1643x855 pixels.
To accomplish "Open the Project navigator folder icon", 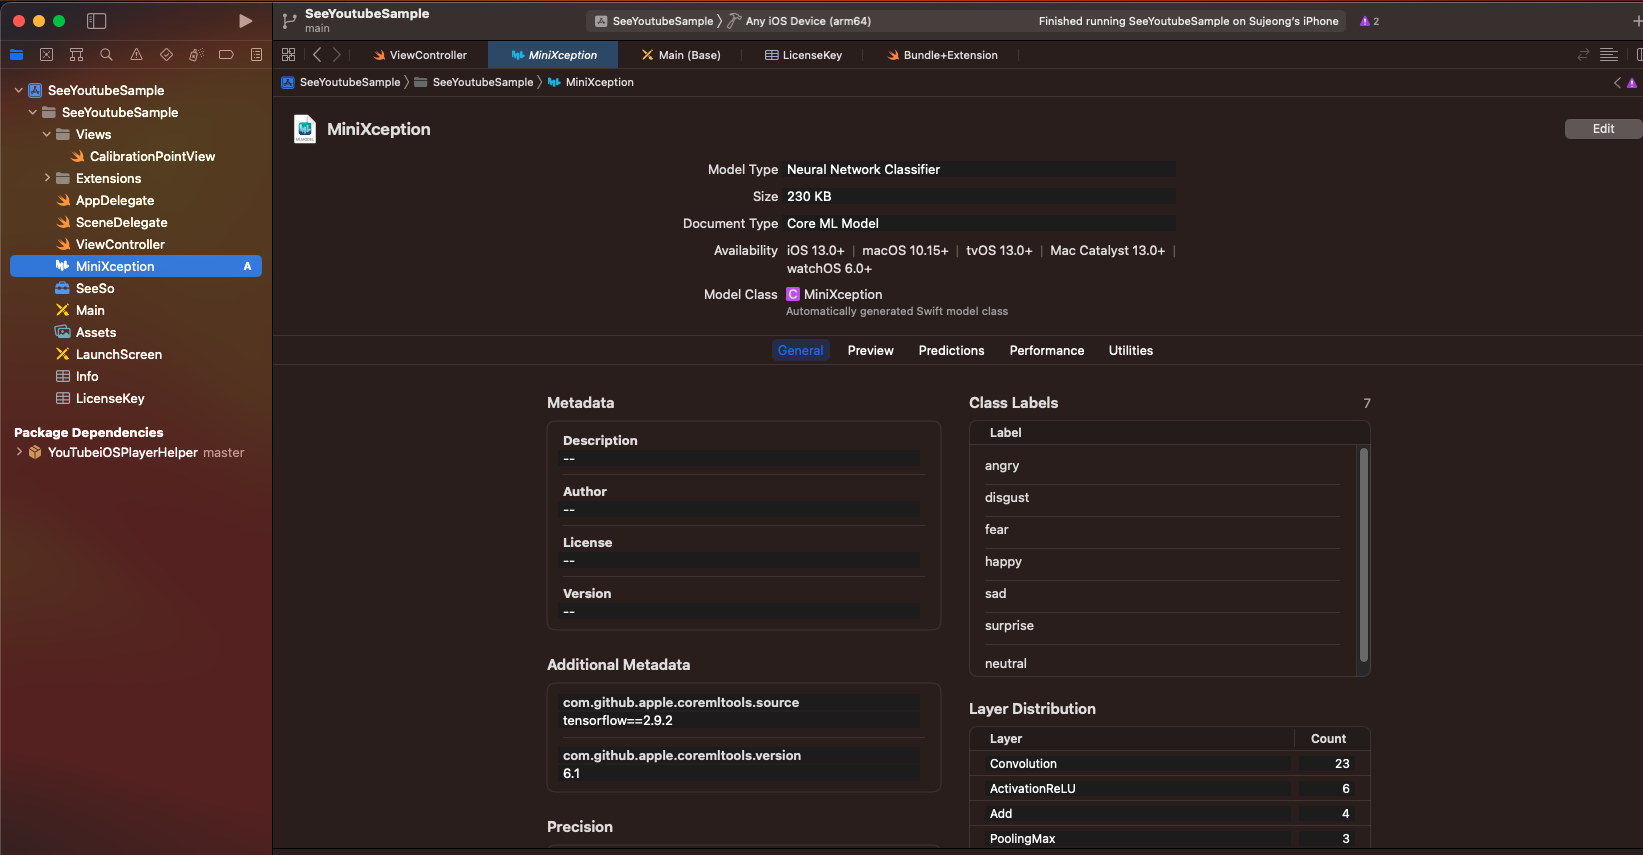I will pos(16,55).
